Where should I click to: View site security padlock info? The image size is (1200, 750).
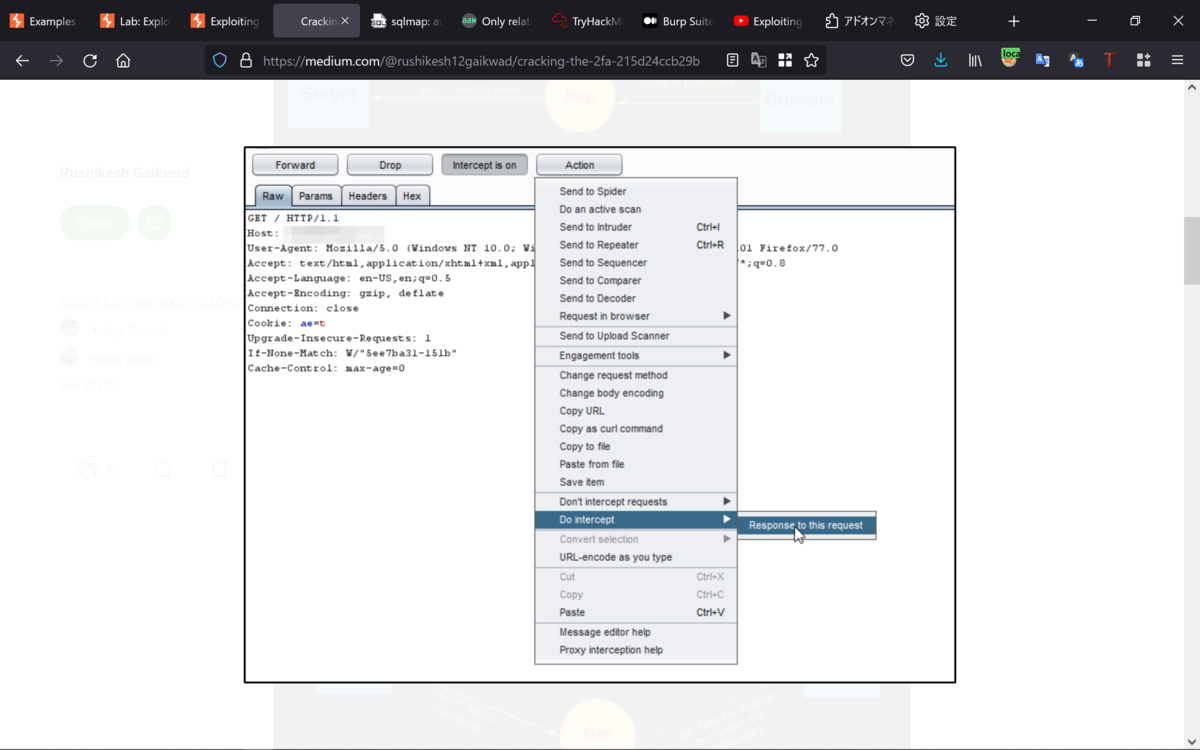[245, 61]
